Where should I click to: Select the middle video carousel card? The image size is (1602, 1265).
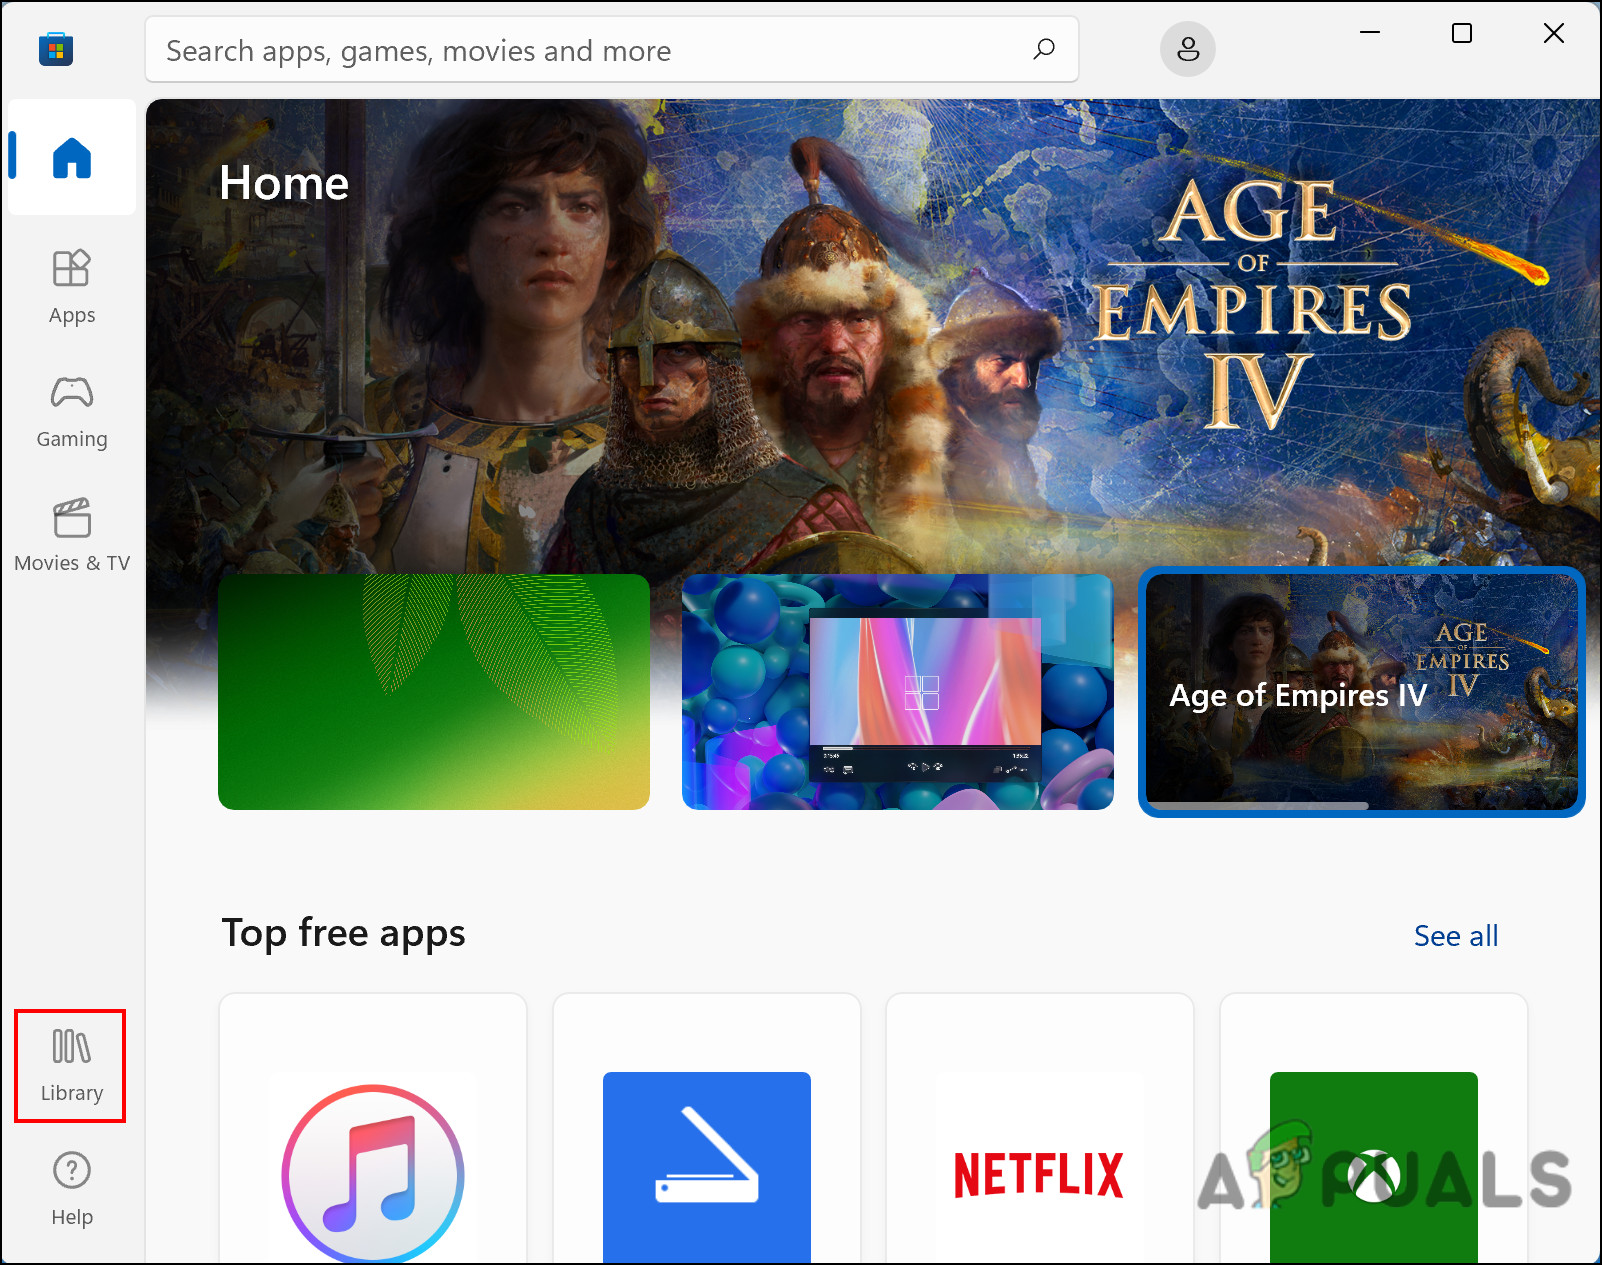point(896,691)
